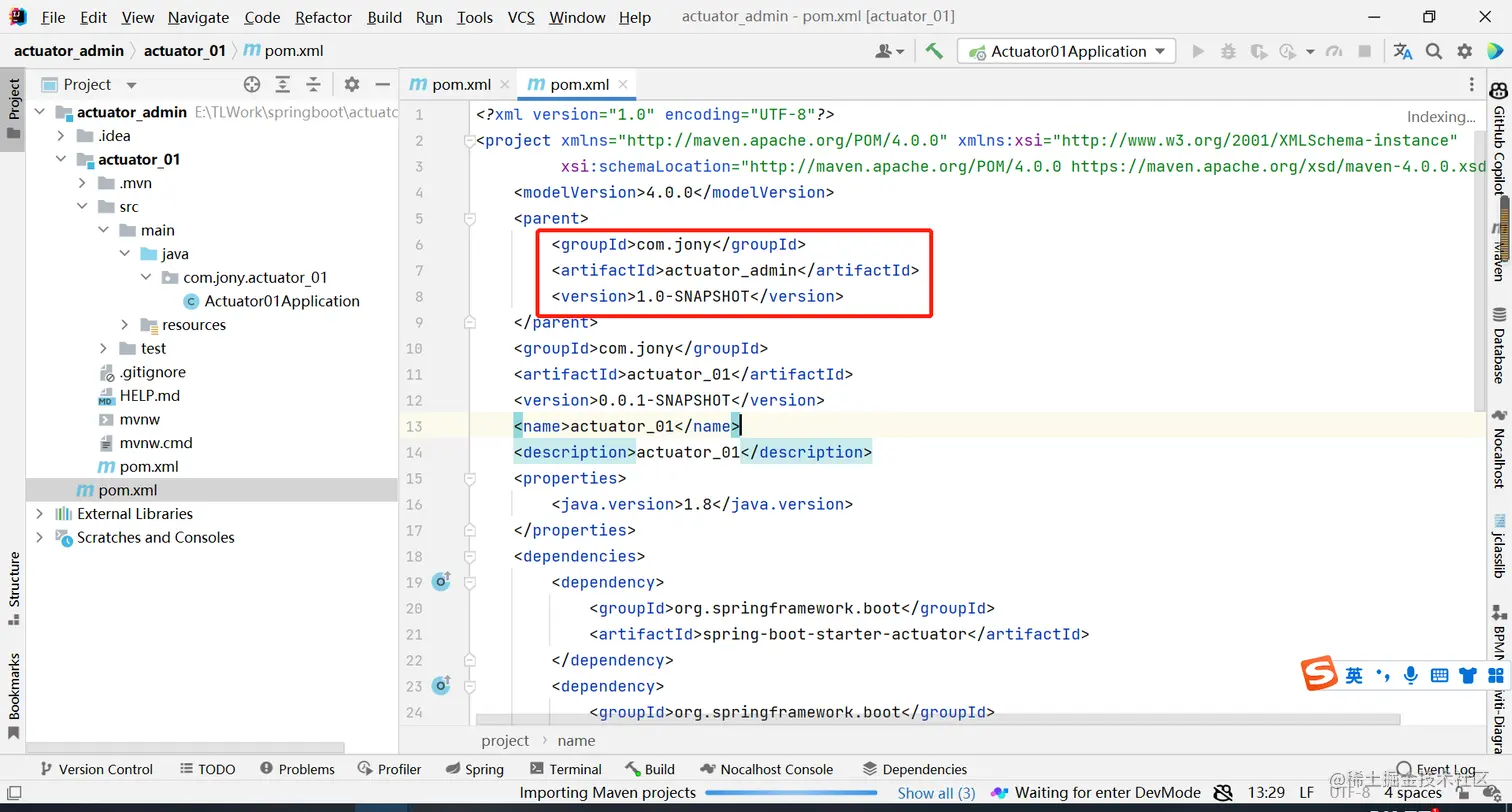Image resolution: width=1512 pixels, height=812 pixels.
Task: Fold the properties tag on line 15
Action: pyautogui.click(x=468, y=478)
